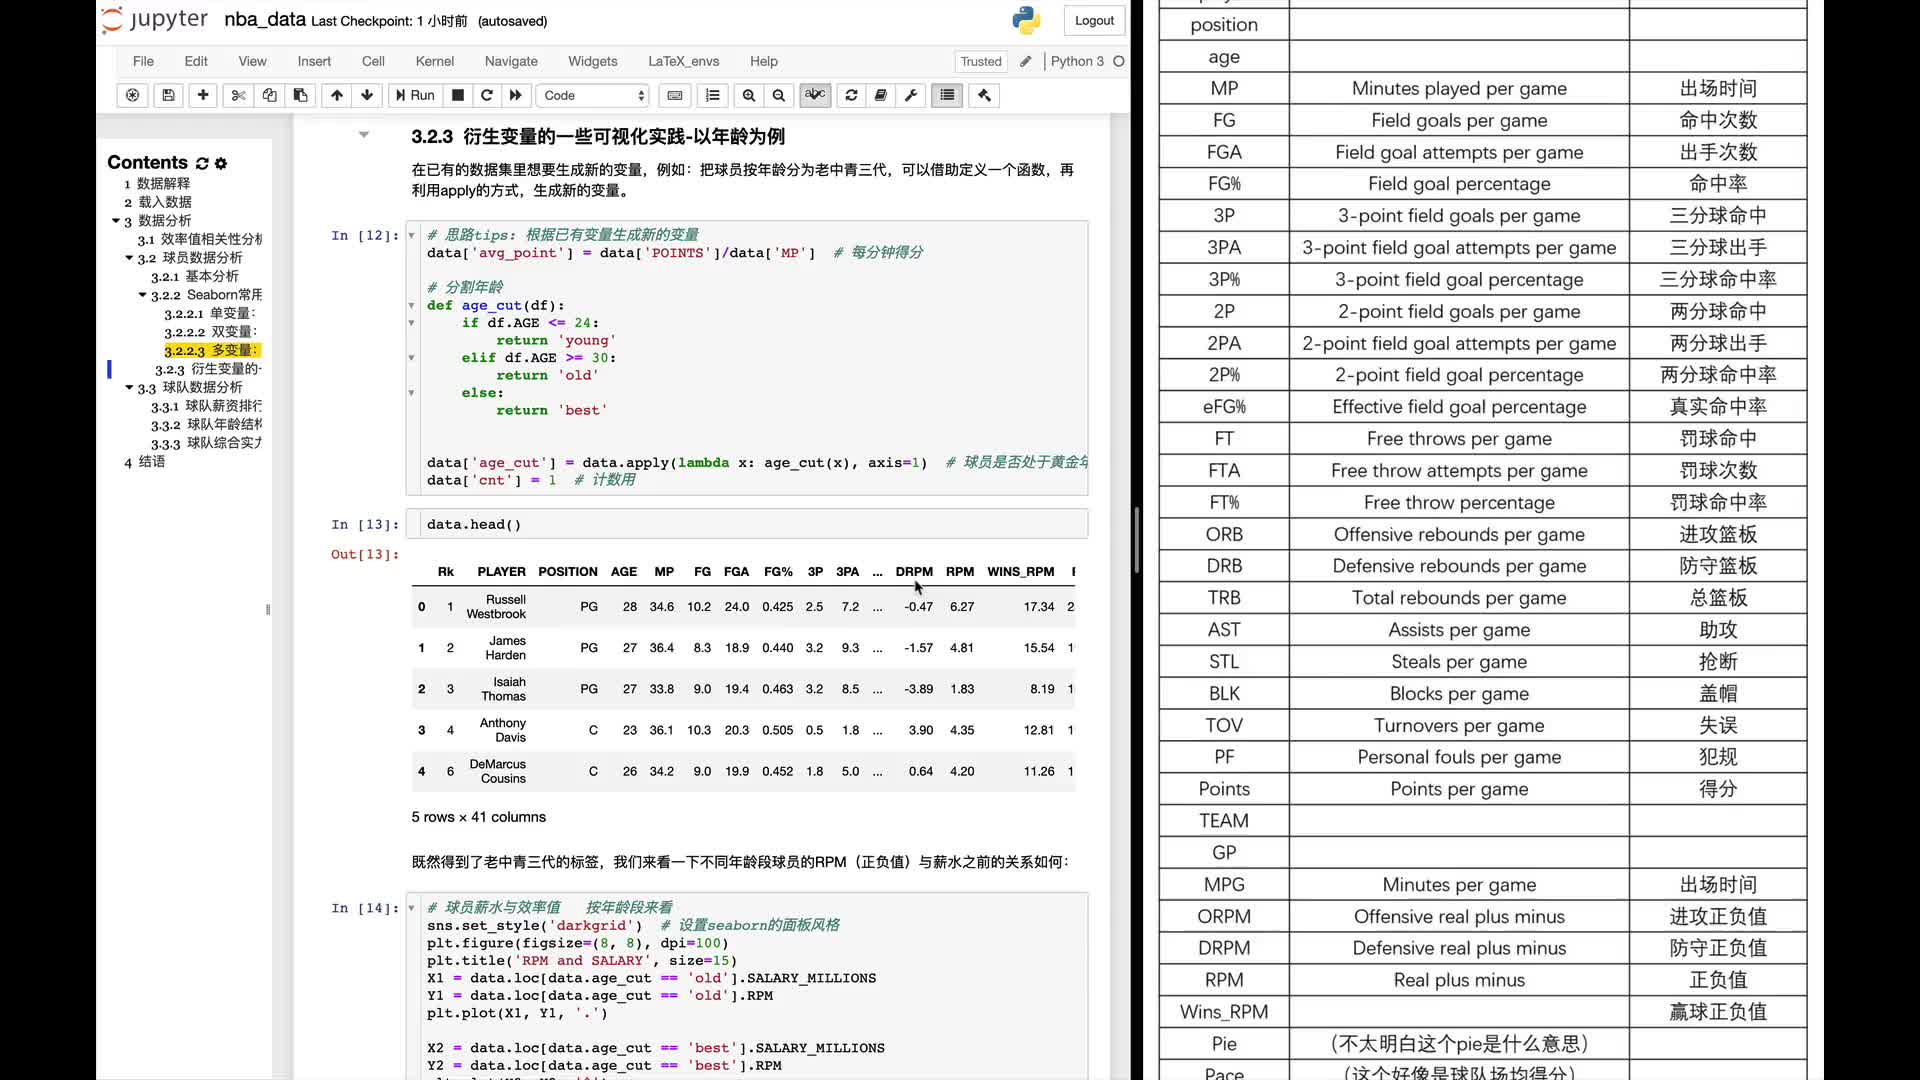Select the Navigate menu item
Viewport: 1920px width, 1080px height.
pos(510,61)
